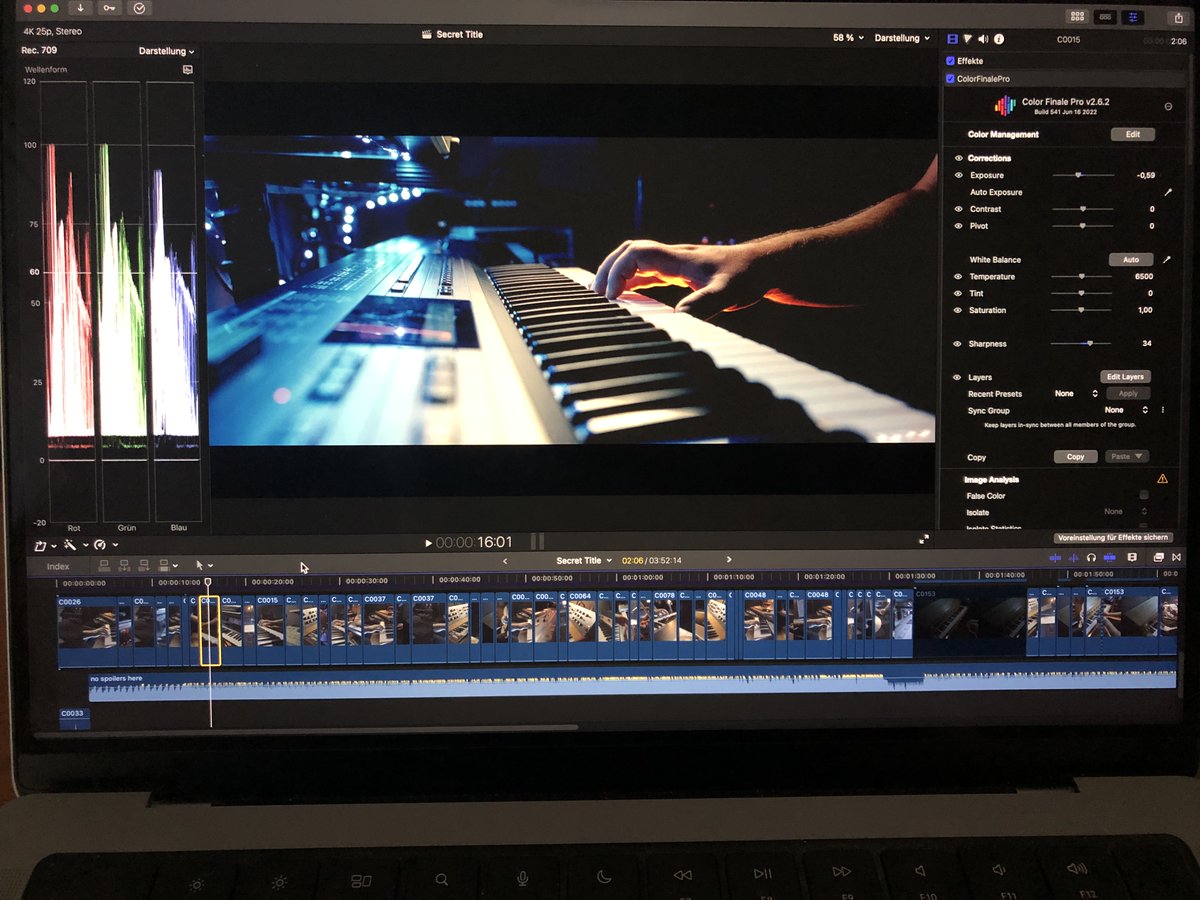
Task: Click the White Balance Auto button
Action: point(1130,260)
